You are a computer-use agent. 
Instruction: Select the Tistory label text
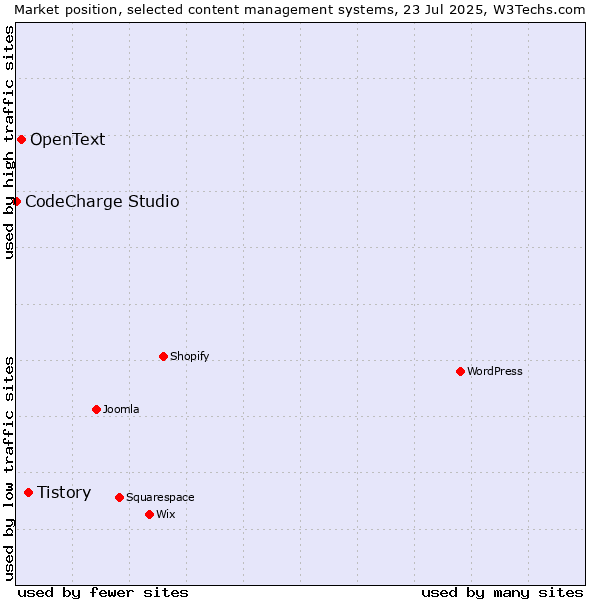[x=64, y=492]
